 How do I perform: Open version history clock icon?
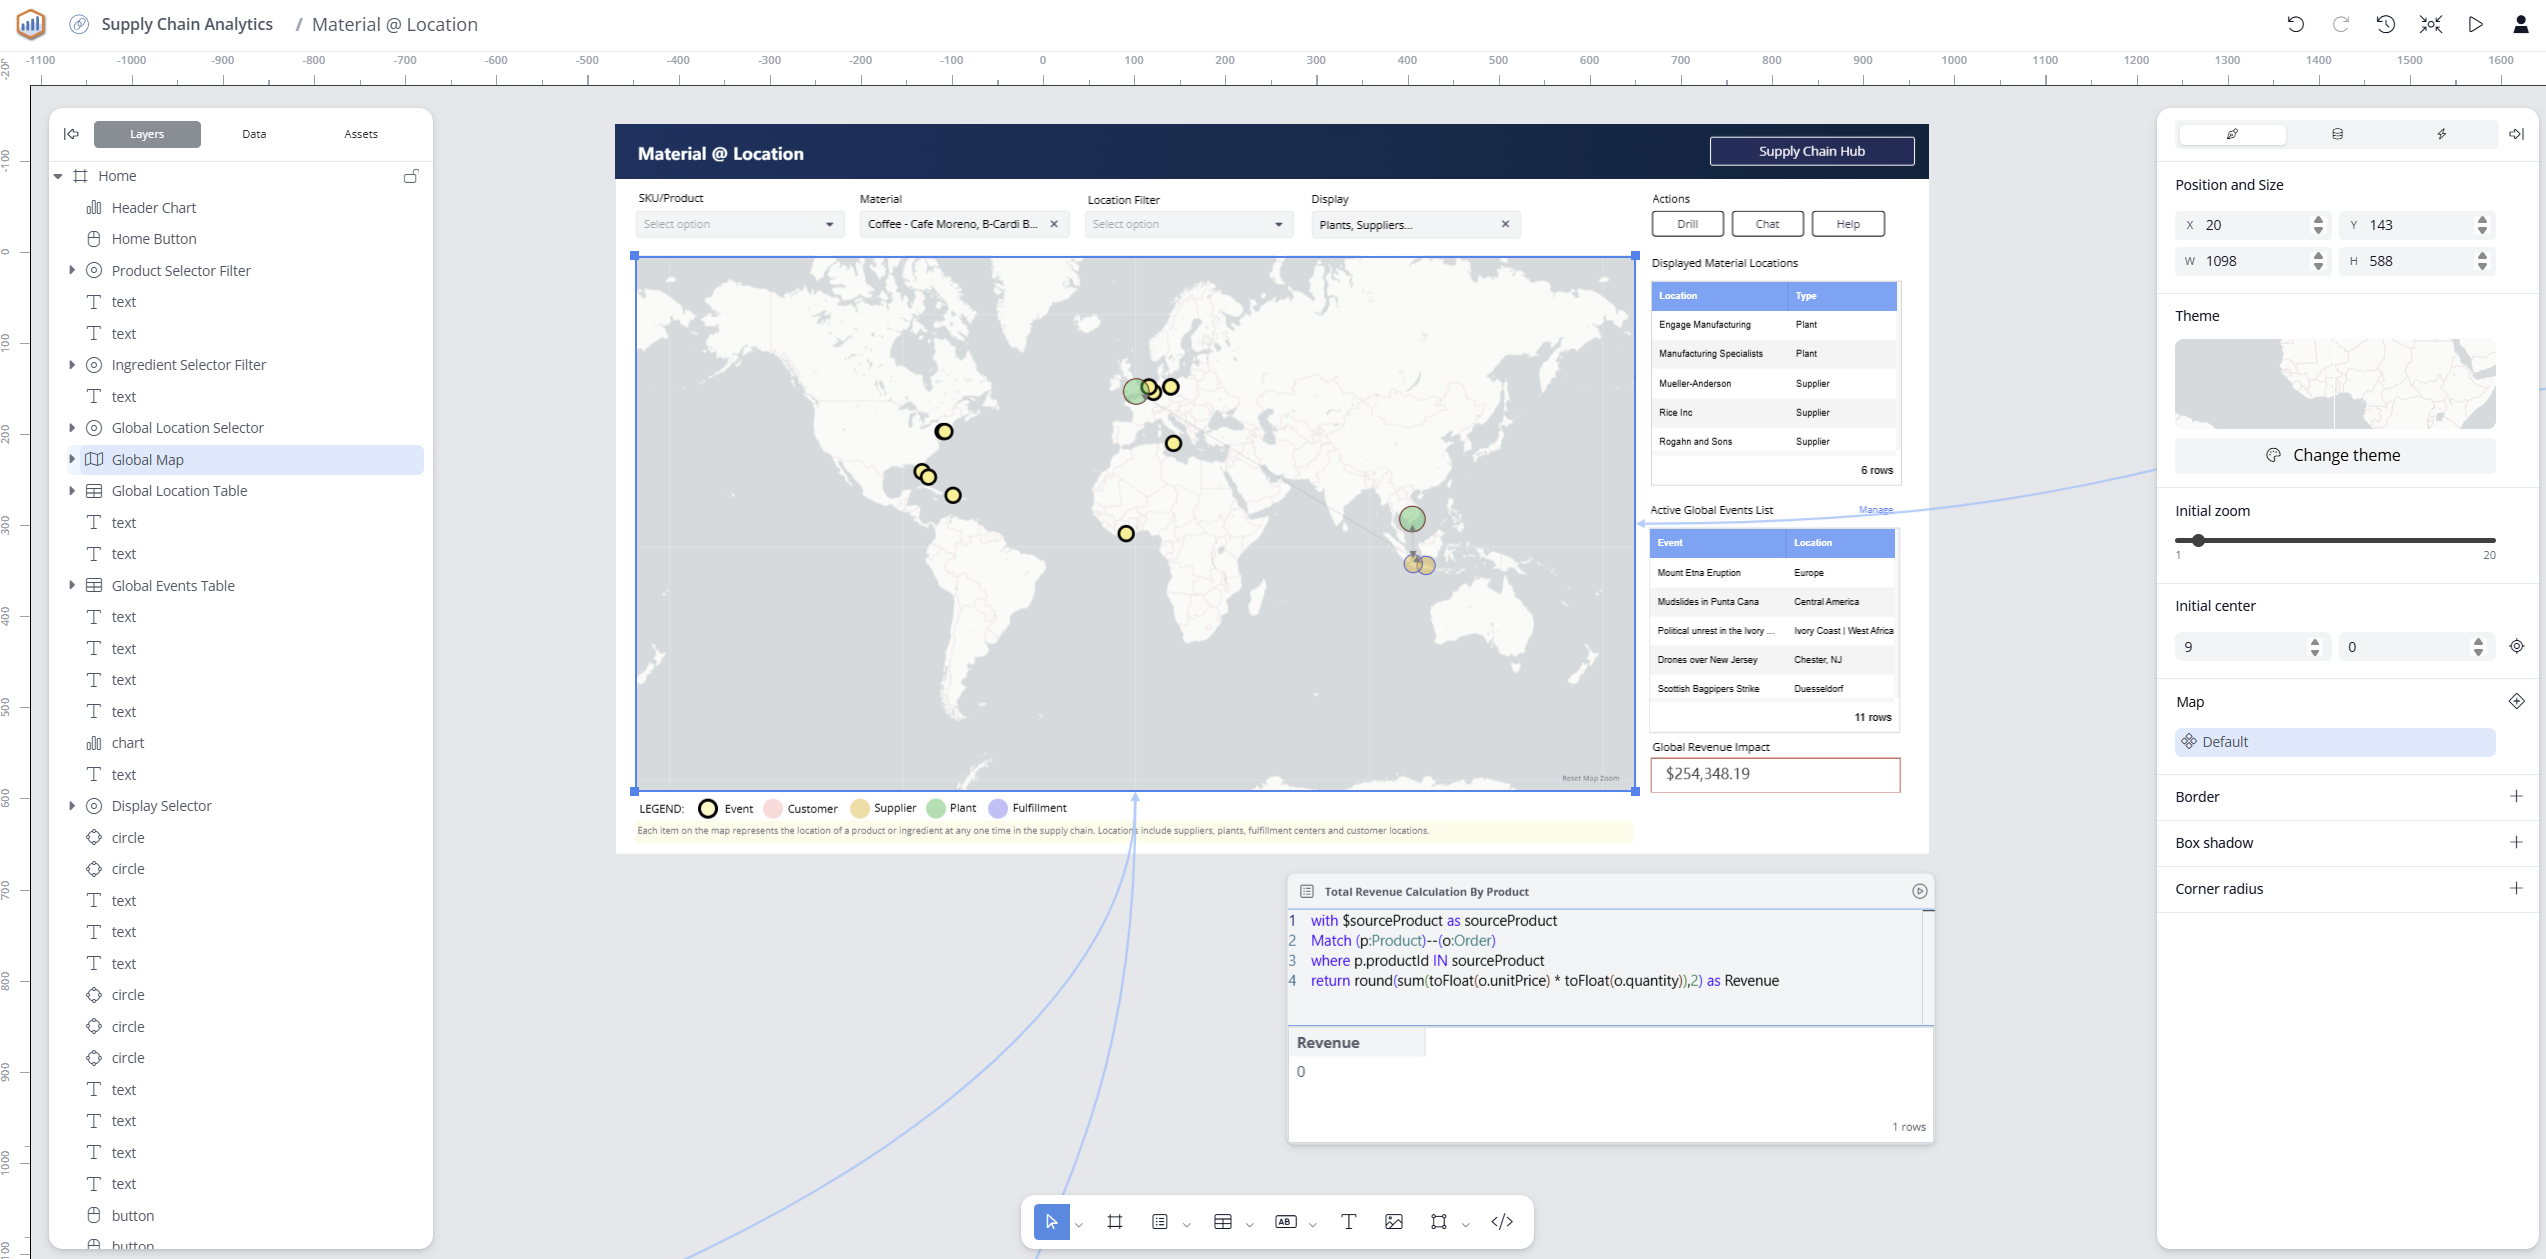click(2386, 24)
